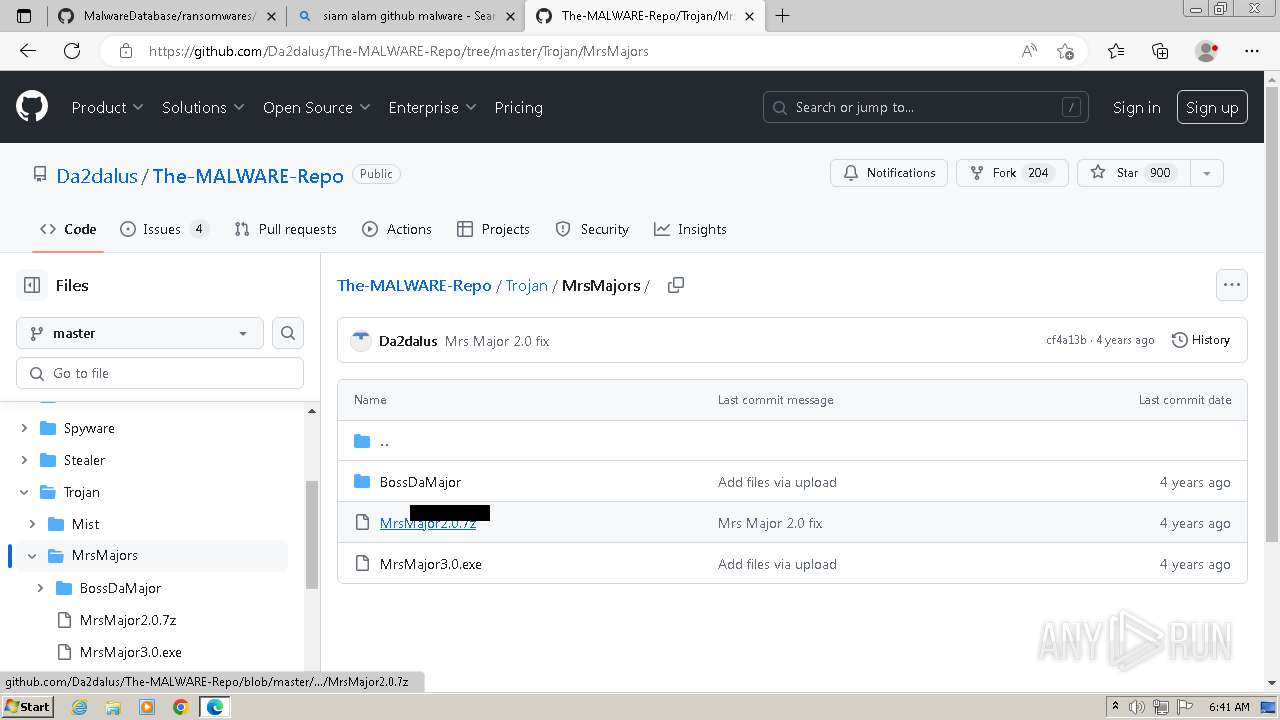The height and width of the screenshot is (720, 1280).
Task: Click the Pricing link
Action: point(518,107)
